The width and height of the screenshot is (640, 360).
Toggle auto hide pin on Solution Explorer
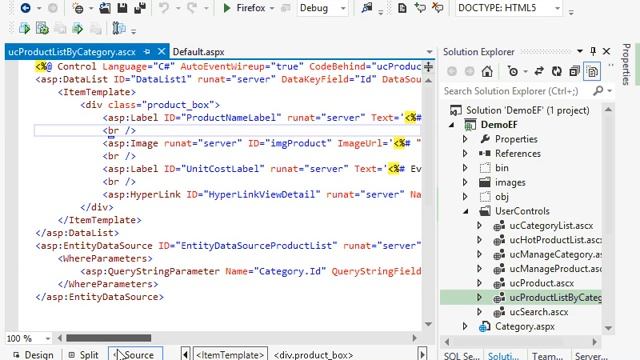click(593, 51)
